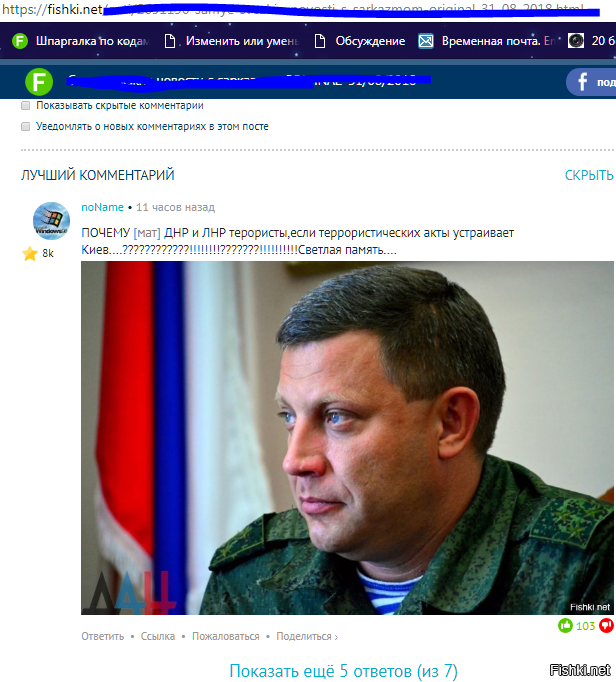Click the gold star rating icon
The width and height of the screenshot is (616, 682).
click(x=30, y=253)
